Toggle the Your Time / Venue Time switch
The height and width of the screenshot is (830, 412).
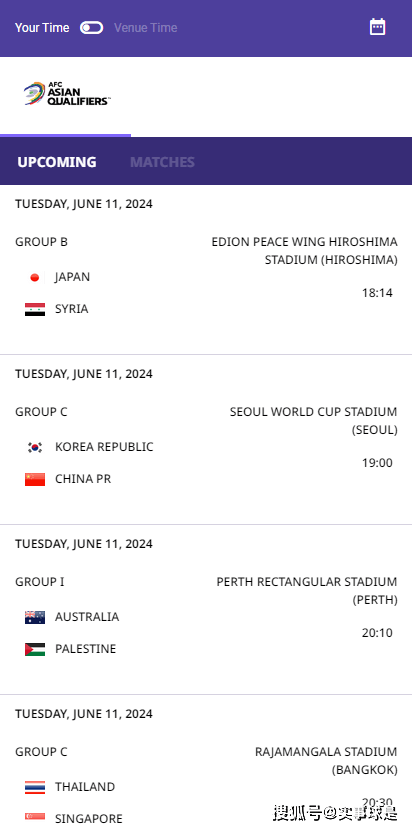[x=92, y=28]
